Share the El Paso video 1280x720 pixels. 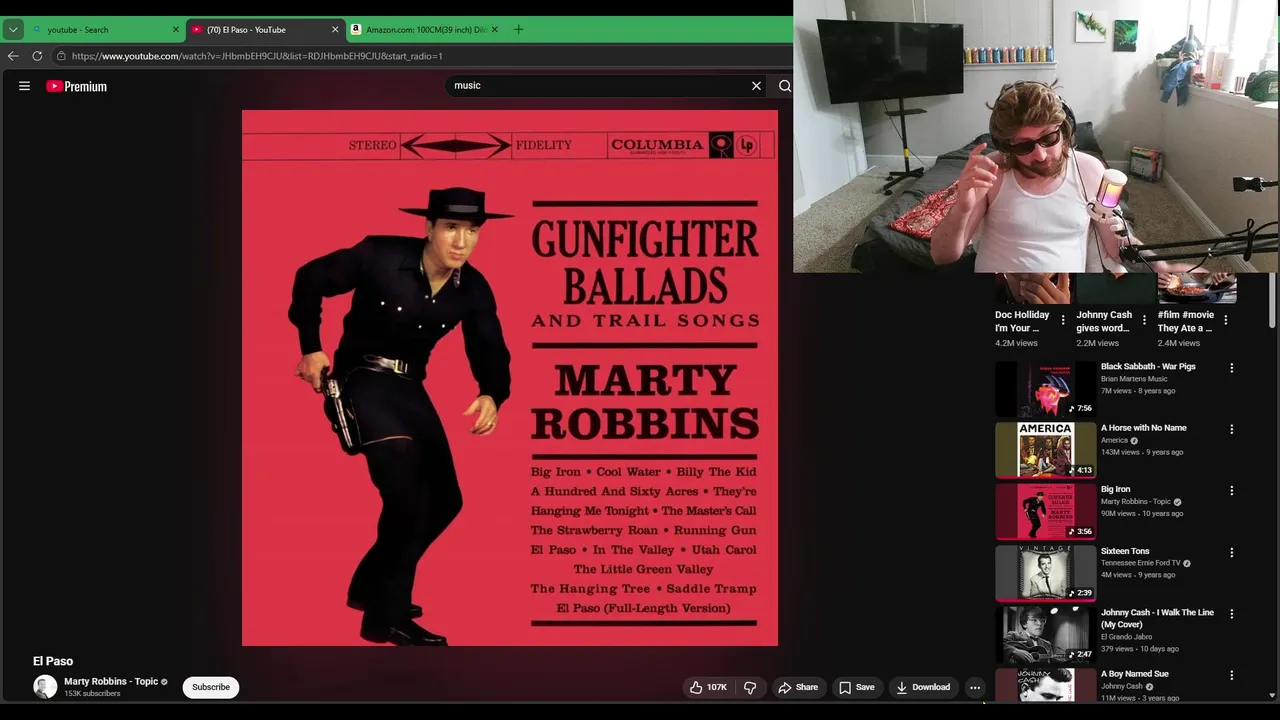(x=798, y=687)
